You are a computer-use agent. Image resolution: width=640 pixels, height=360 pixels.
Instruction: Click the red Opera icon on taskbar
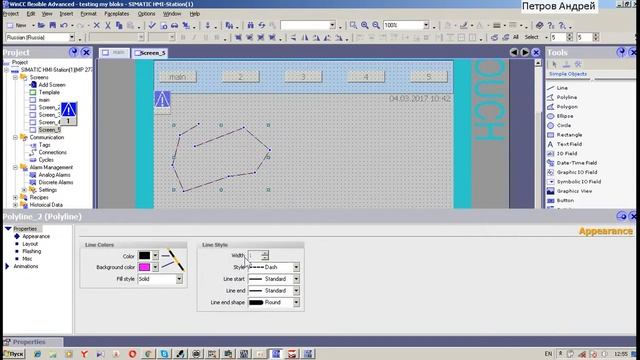pos(132,354)
